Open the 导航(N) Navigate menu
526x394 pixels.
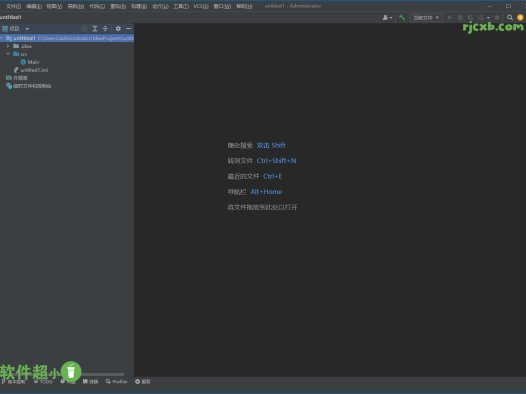click(x=76, y=6)
